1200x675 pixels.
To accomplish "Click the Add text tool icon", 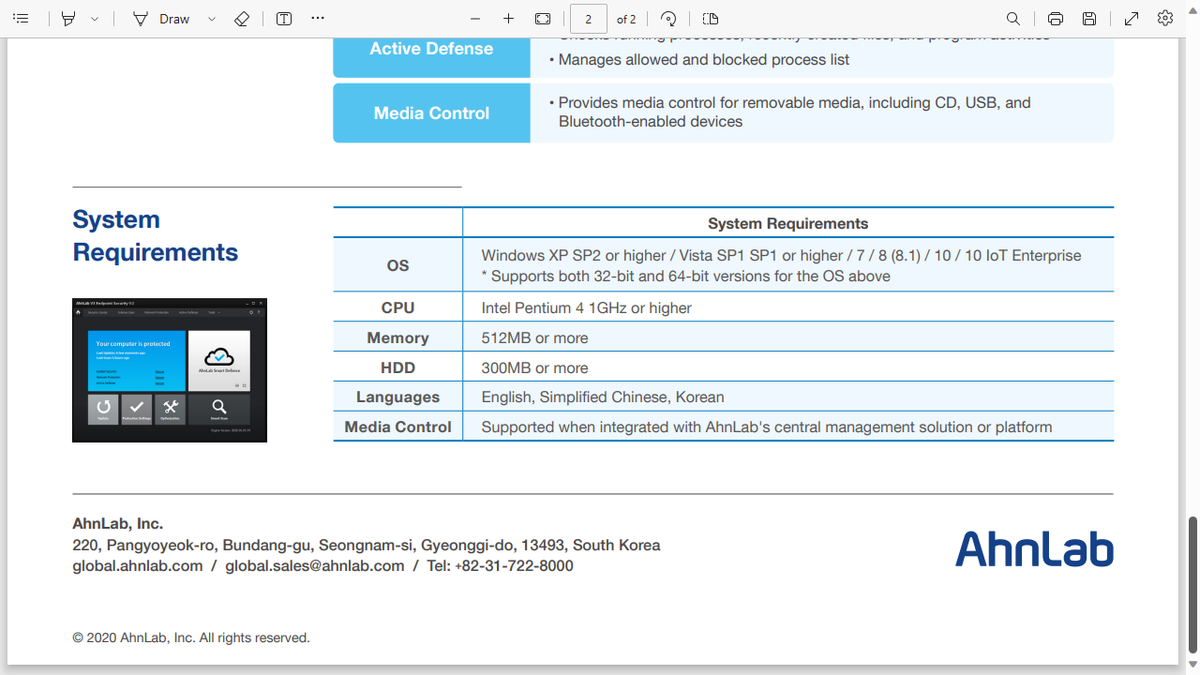I will pyautogui.click(x=284, y=18).
